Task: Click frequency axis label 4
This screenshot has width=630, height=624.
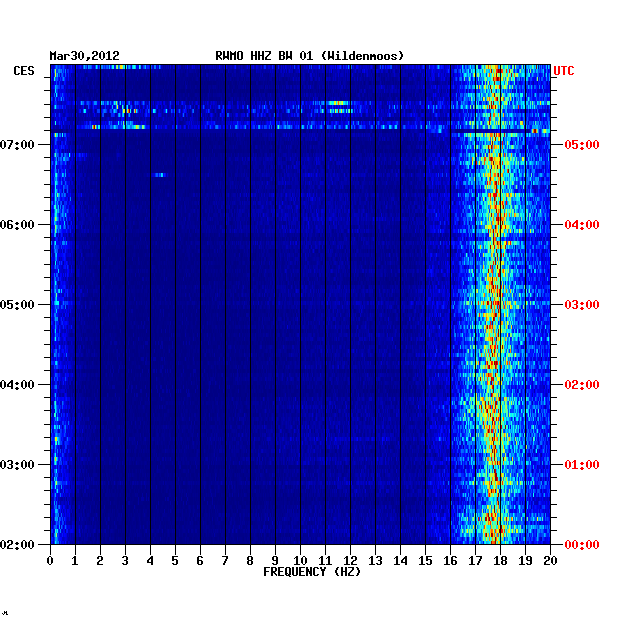Action: click(150, 561)
